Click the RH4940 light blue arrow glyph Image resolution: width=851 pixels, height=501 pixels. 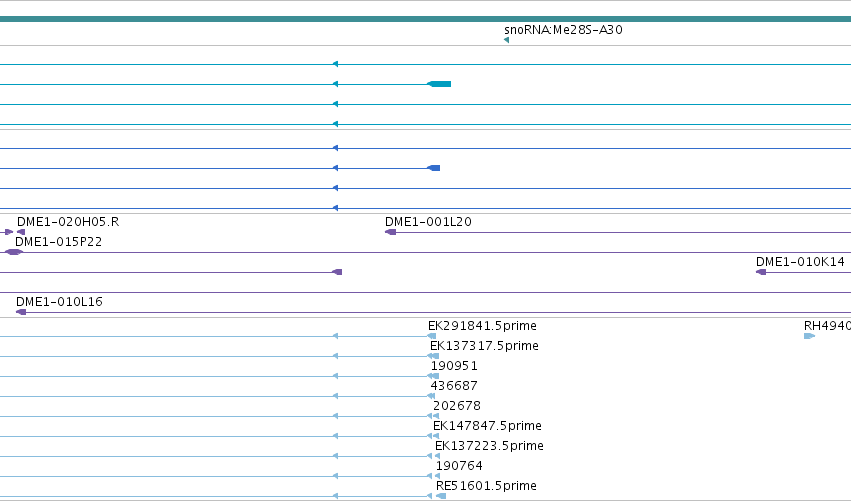click(x=809, y=336)
